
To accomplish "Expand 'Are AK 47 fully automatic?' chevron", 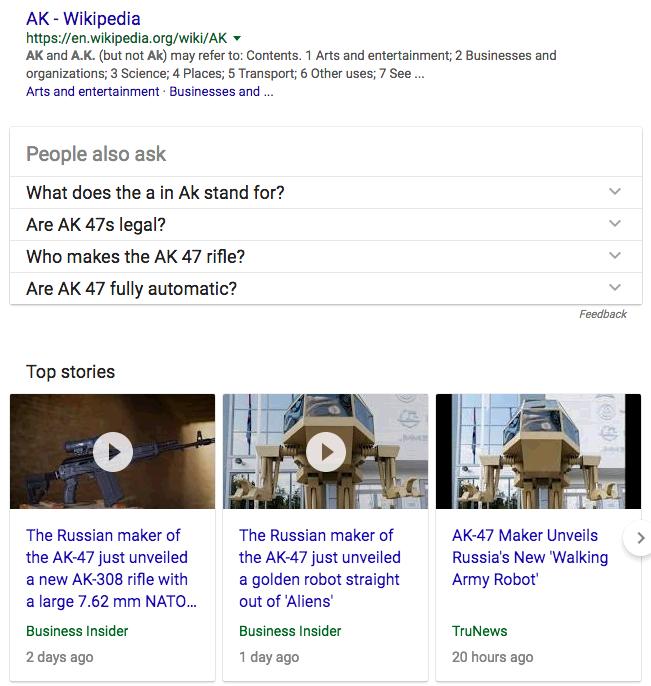I will tap(615, 287).
